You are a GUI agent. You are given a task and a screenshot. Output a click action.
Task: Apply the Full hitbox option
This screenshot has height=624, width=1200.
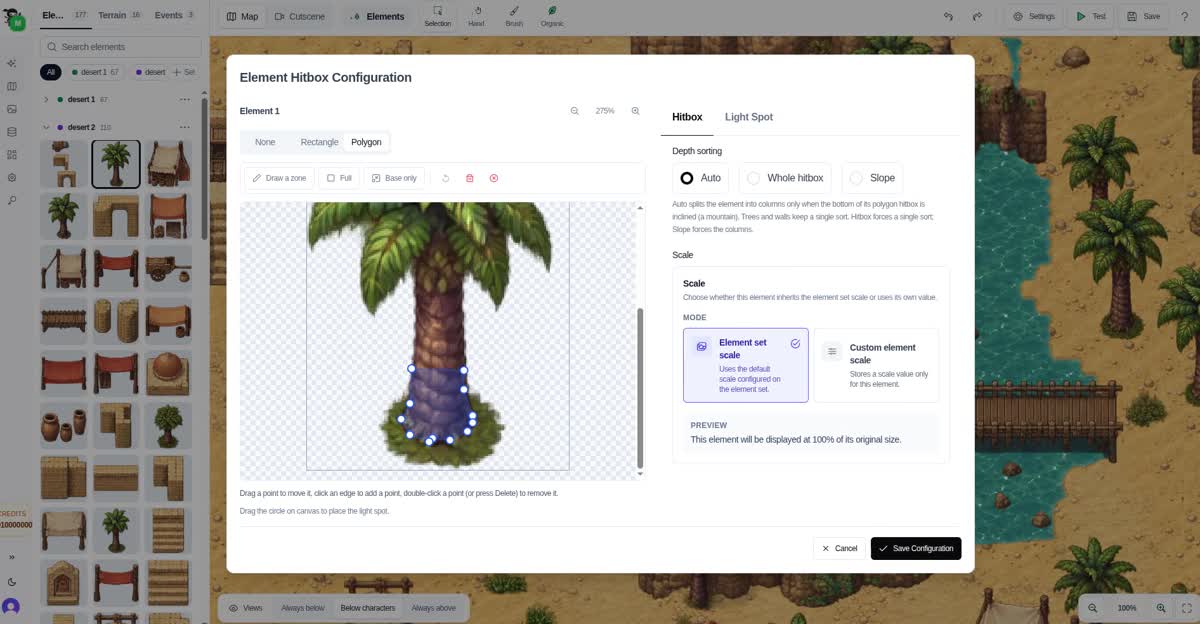[x=339, y=178]
